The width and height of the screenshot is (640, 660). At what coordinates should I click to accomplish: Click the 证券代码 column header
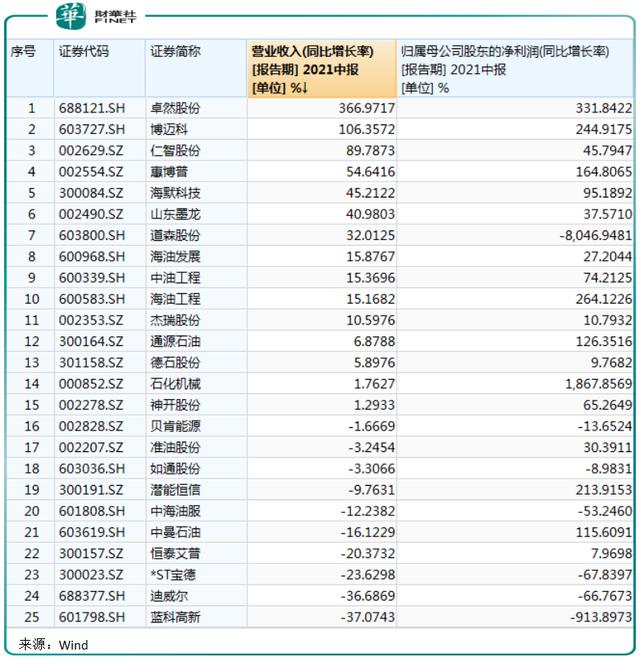click(x=99, y=69)
